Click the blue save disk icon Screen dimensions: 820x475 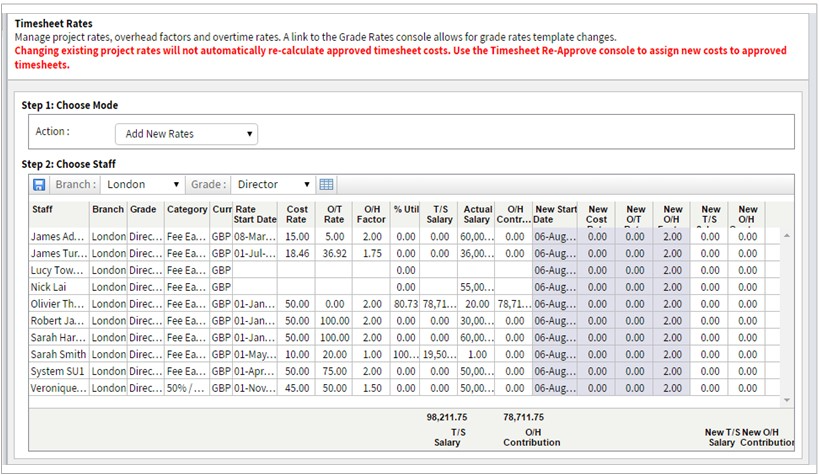tap(39, 185)
